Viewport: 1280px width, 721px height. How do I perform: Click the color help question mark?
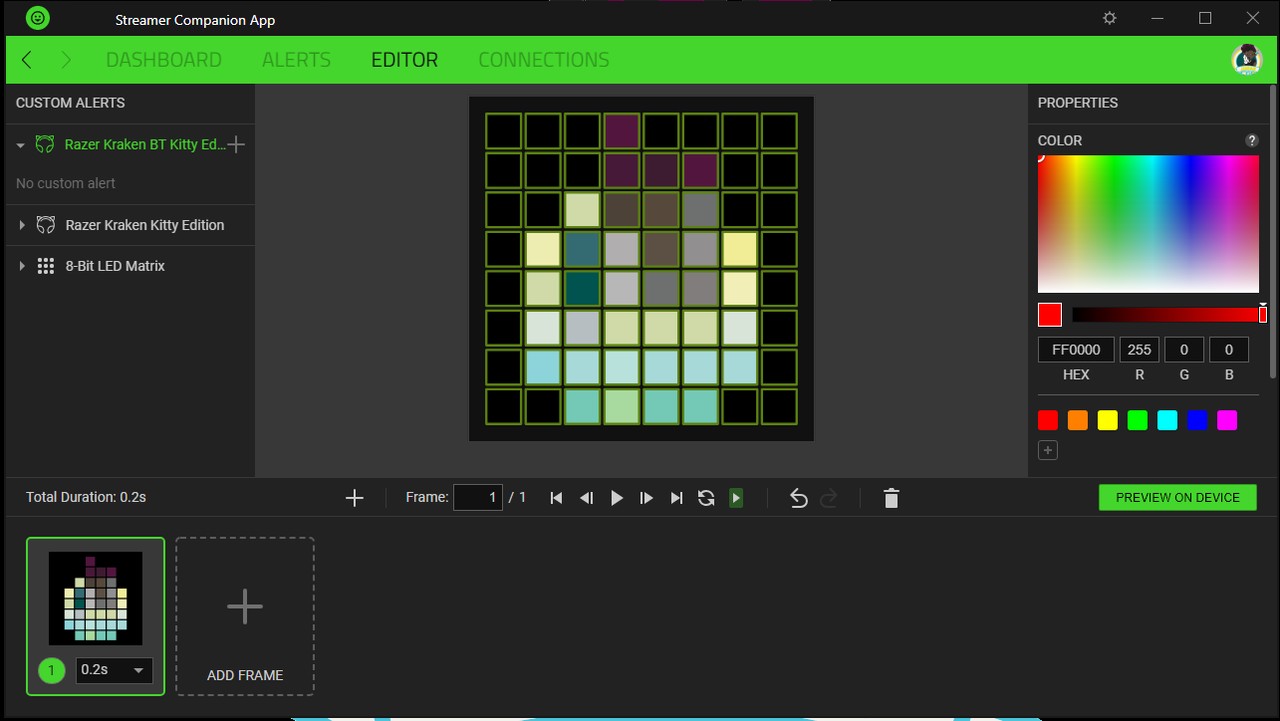(1252, 141)
